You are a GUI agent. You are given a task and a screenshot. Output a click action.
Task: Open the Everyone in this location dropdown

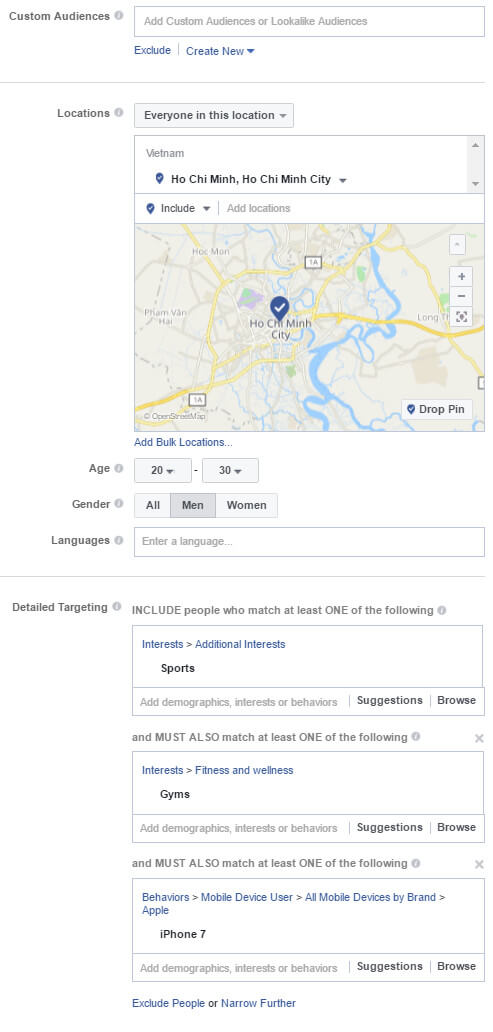214,115
